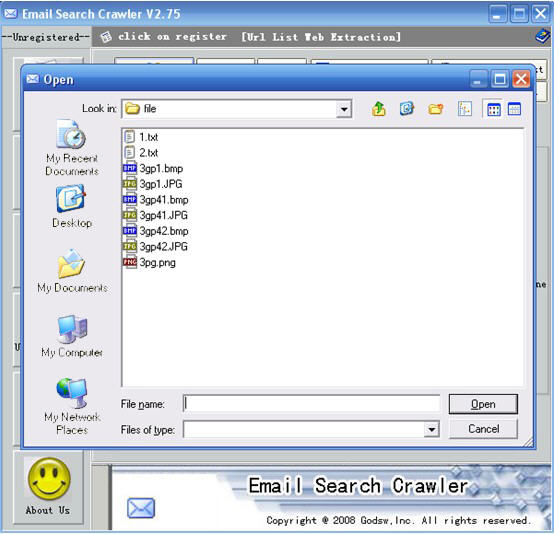Click the smiley About Us button

[49, 487]
